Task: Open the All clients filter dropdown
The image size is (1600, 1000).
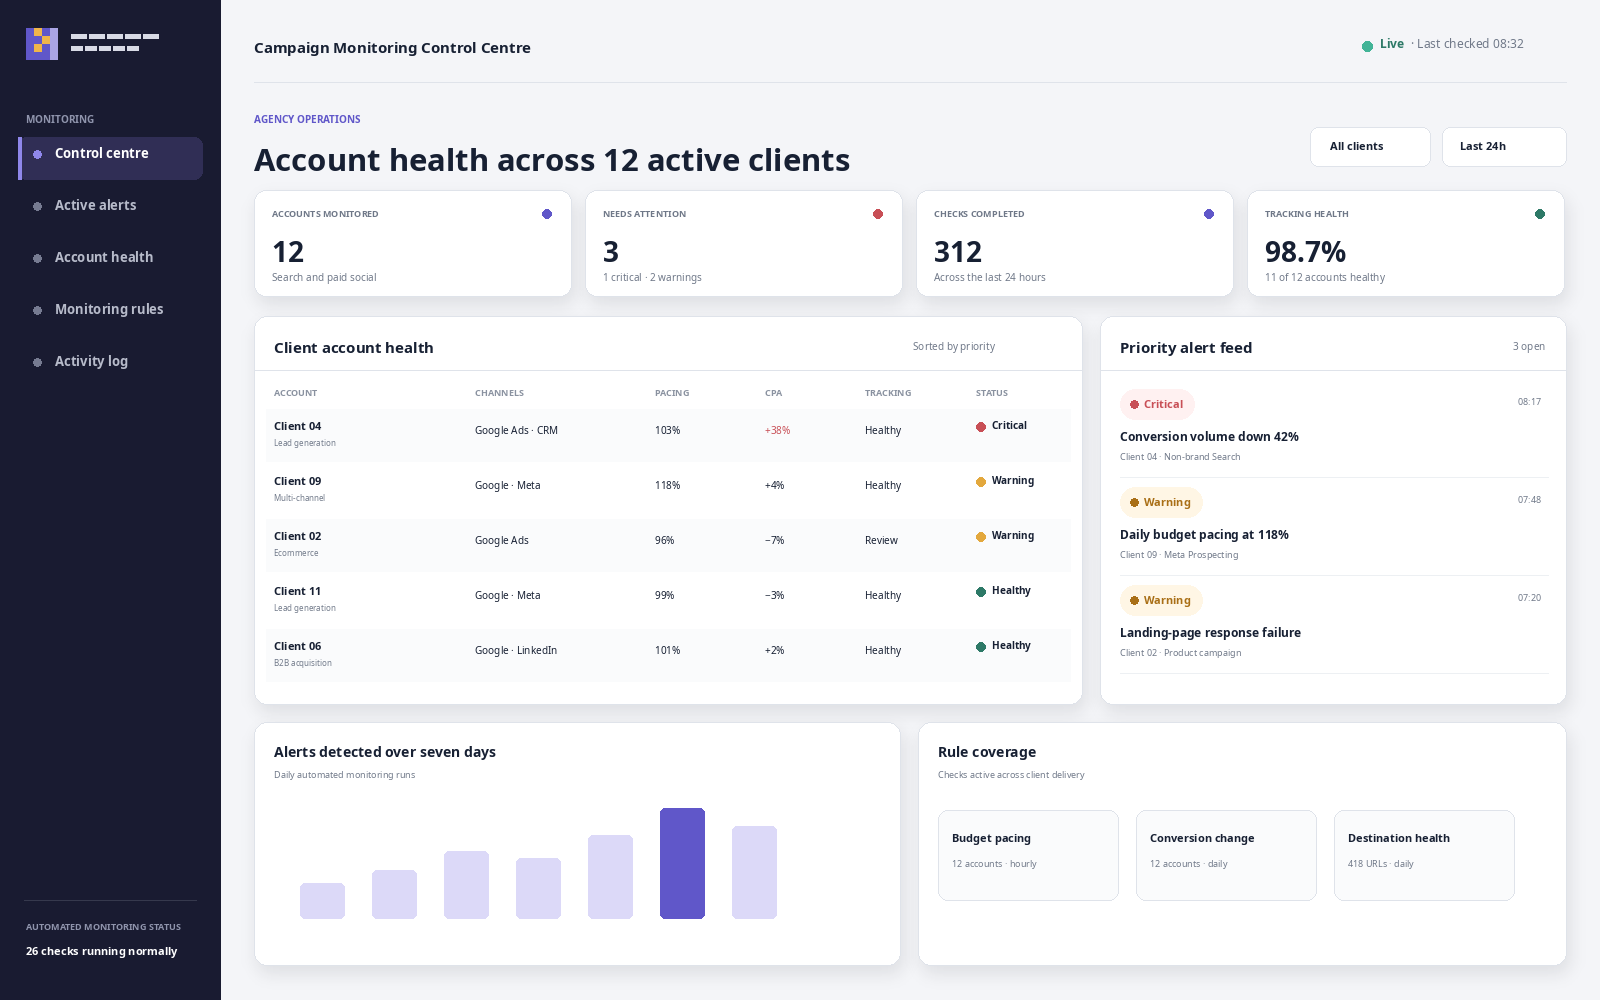Action: tap(1370, 146)
